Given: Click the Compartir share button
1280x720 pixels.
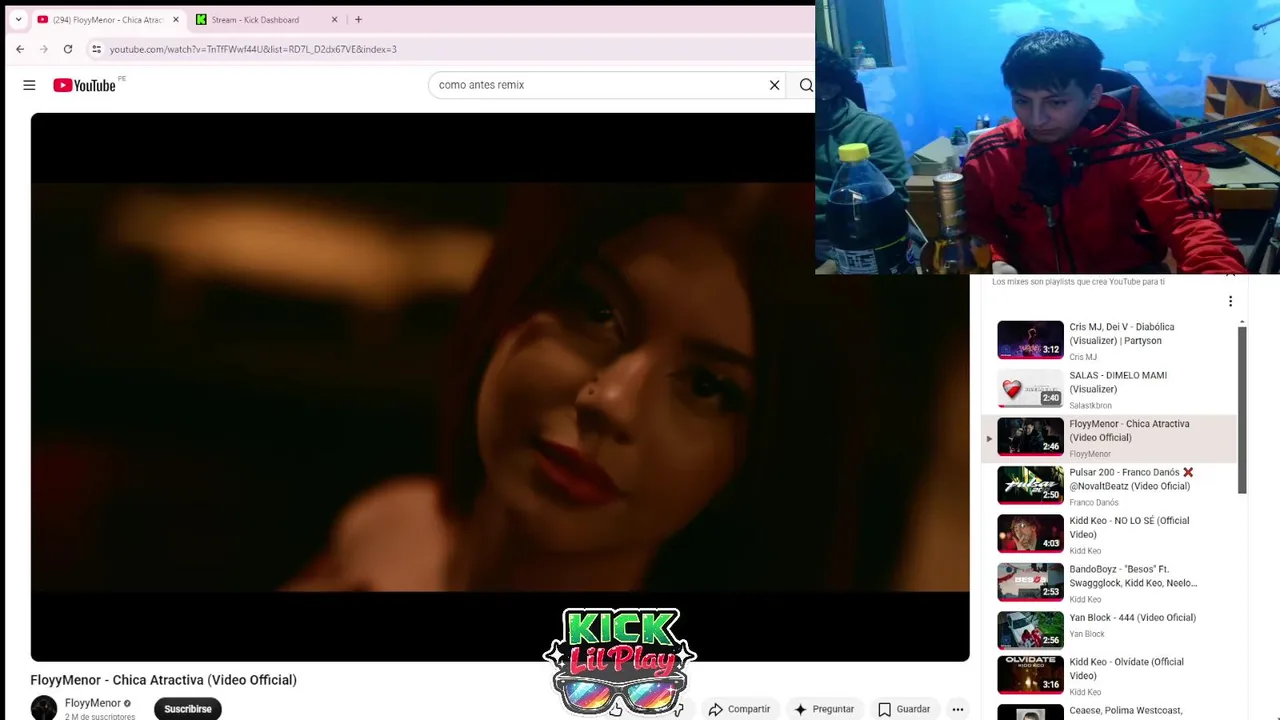Looking at the screenshot, I should pyautogui.click(x=739, y=709).
